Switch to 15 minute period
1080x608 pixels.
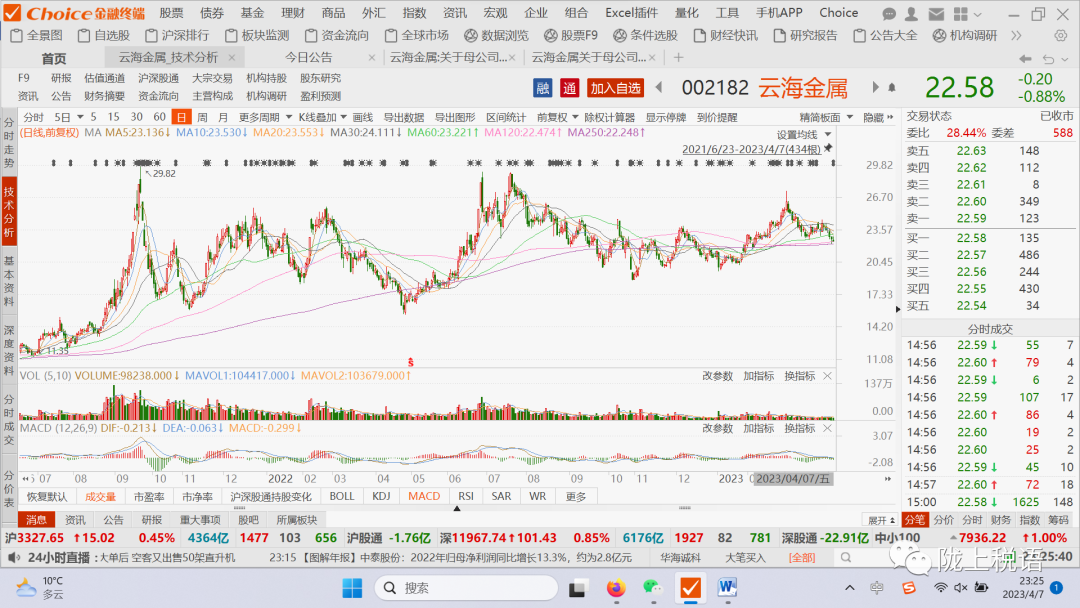tap(114, 117)
